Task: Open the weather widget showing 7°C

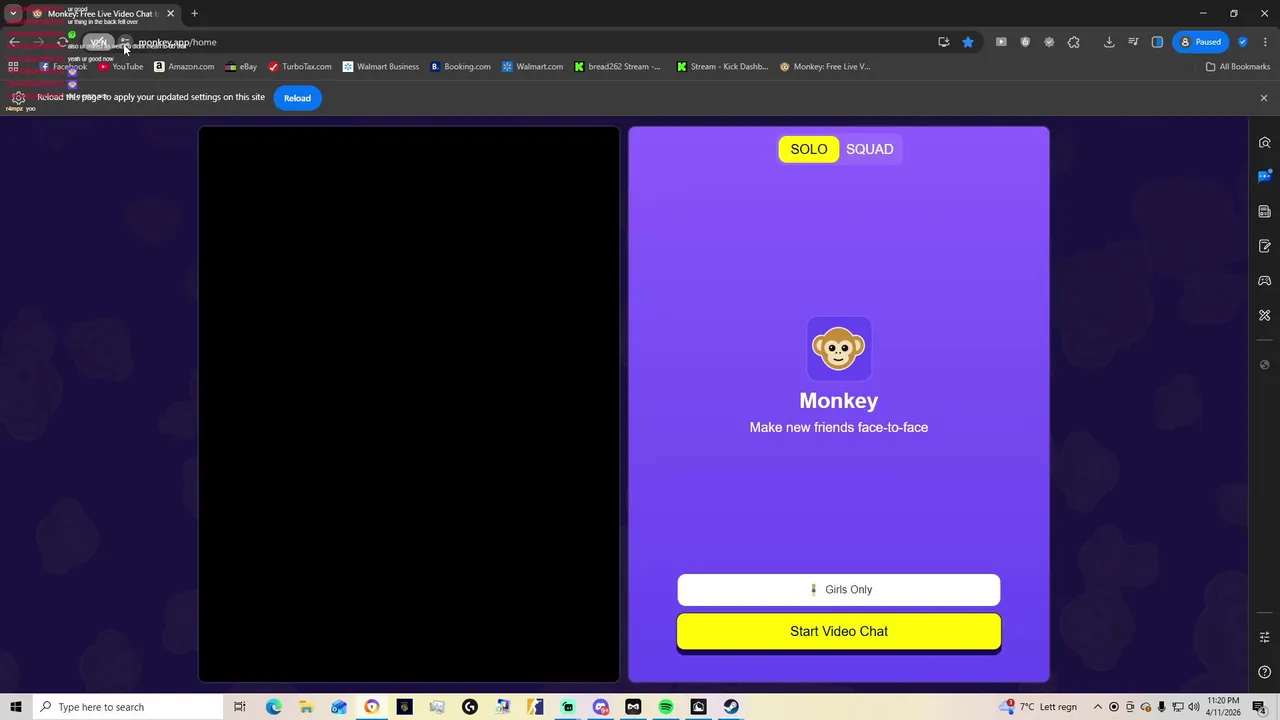Action: coord(1038,707)
